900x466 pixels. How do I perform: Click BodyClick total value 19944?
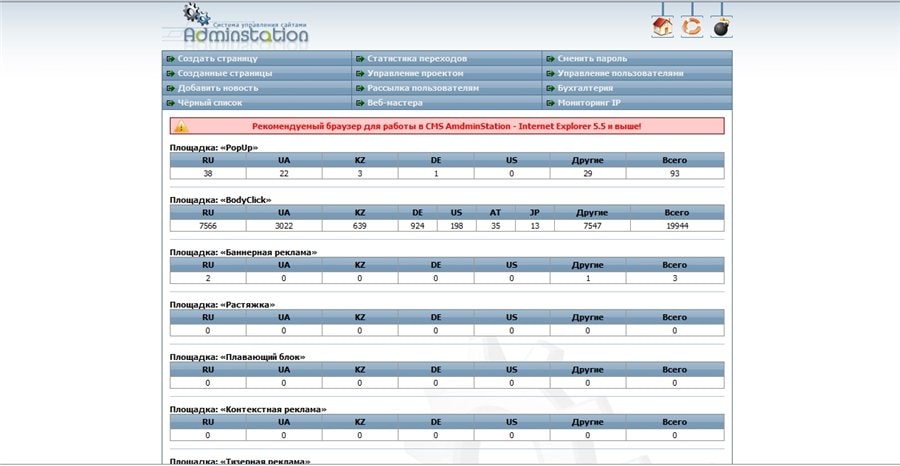(677, 226)
